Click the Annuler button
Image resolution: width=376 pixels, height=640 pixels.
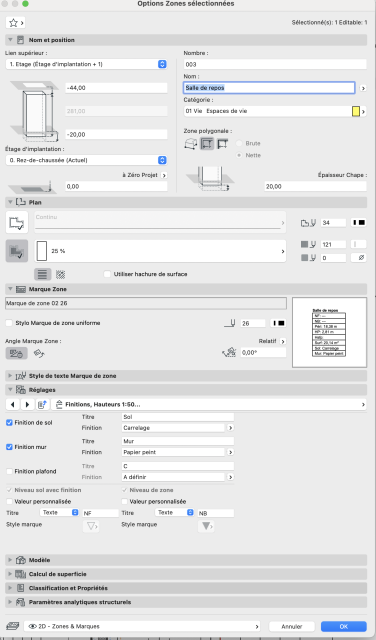tap(292, 626)
